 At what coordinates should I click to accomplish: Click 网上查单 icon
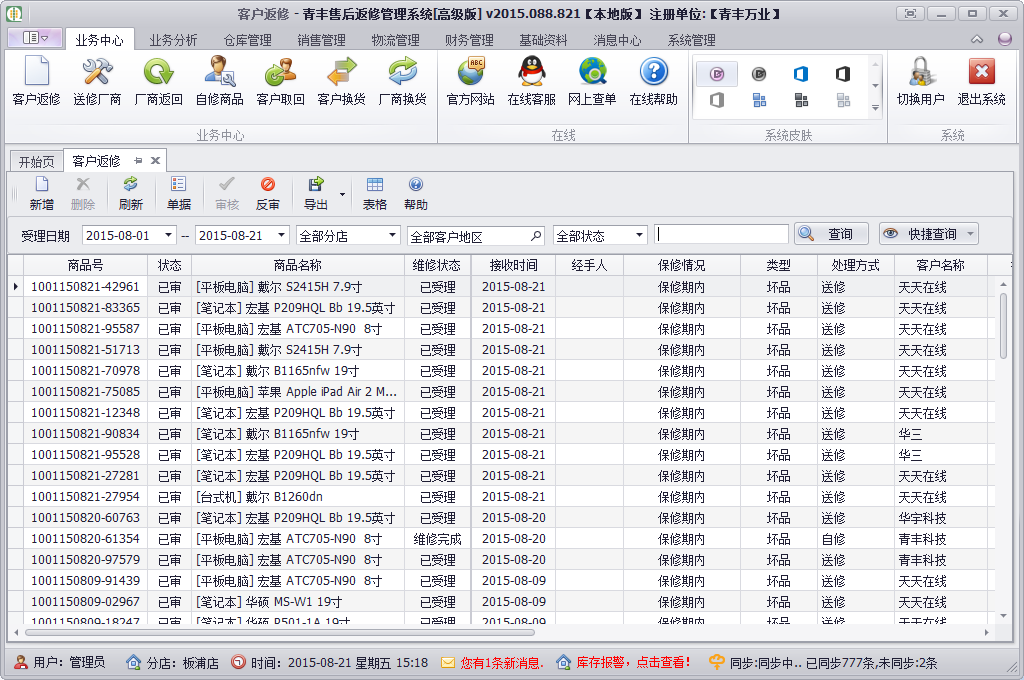(x=592, y=82)
